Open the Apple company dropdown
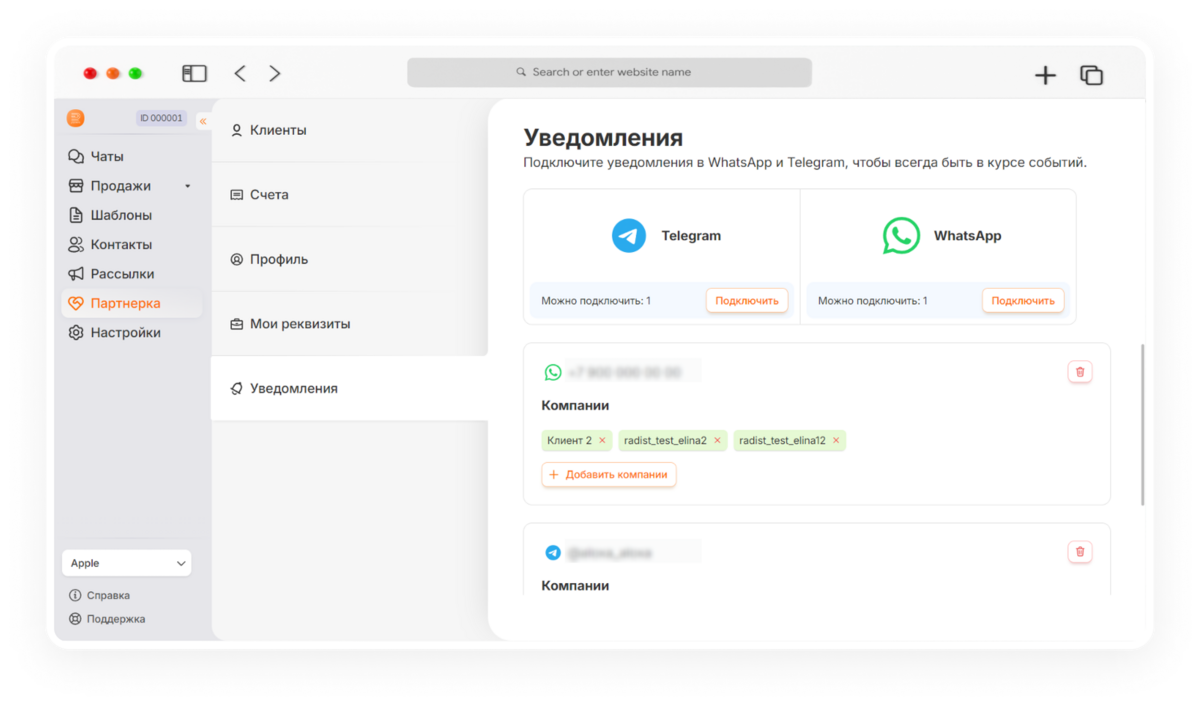Image resolution: width=1200 pixels, height=704 pixels. (127, 563)
